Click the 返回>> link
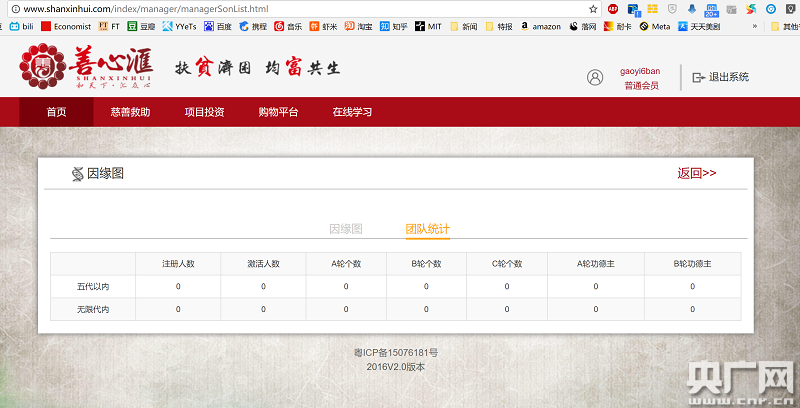Viewport: 800px width, 408px height. click(x=697, y=173)
